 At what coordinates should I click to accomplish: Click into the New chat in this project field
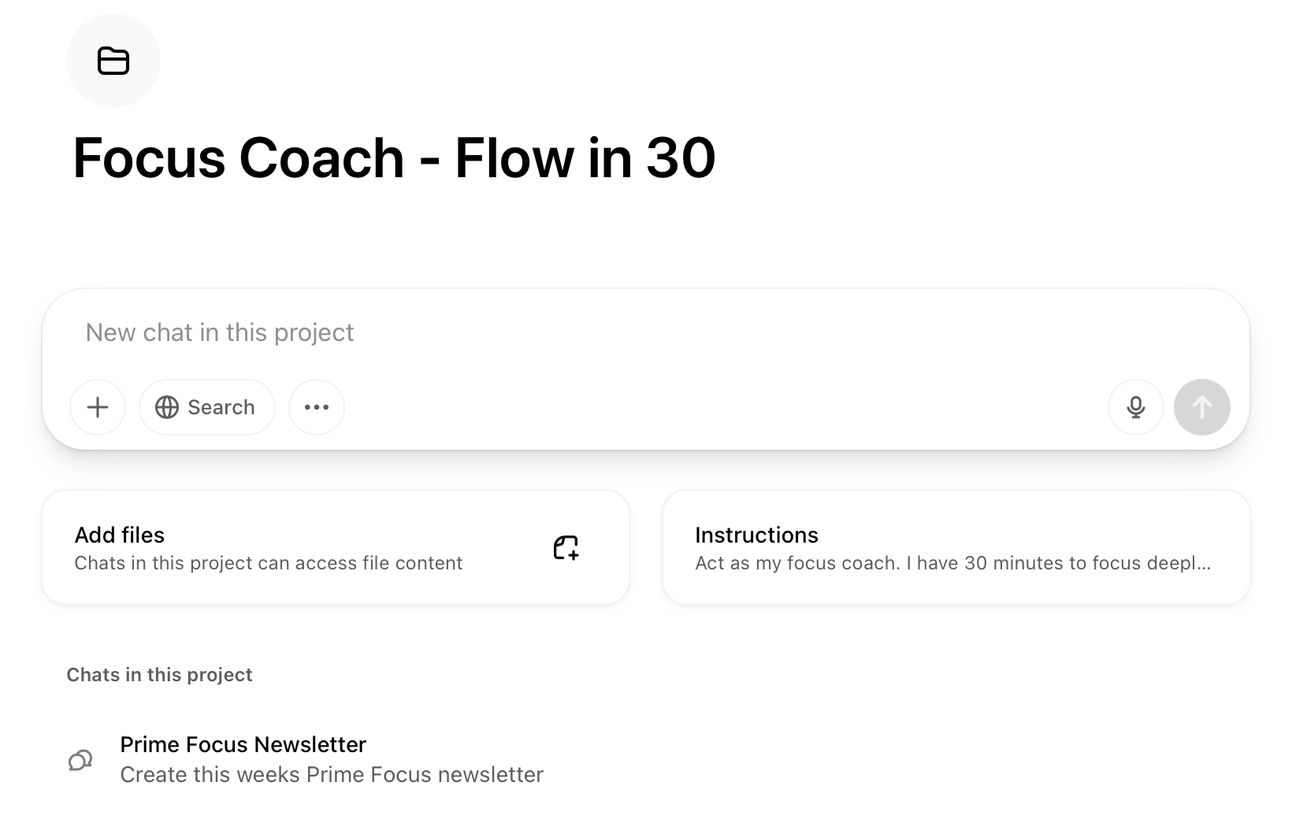point(600,333)
